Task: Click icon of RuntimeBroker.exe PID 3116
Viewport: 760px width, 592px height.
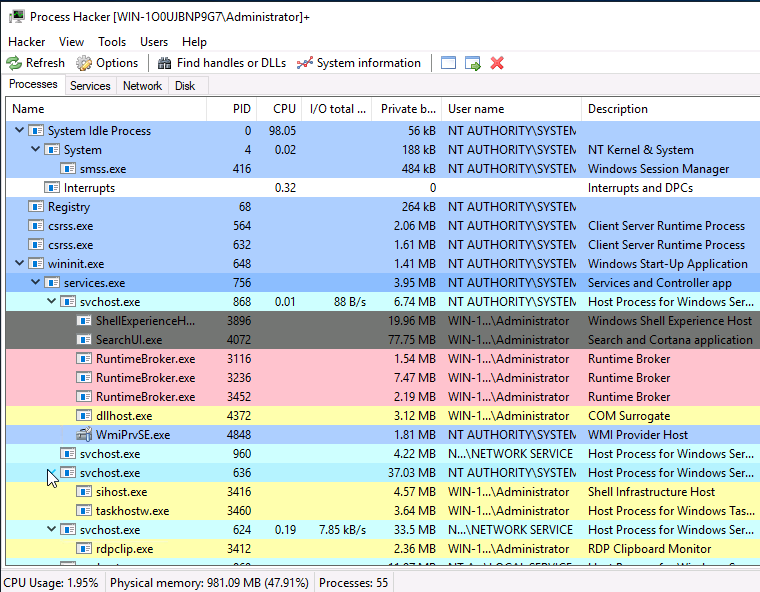Action: point(84,359)
